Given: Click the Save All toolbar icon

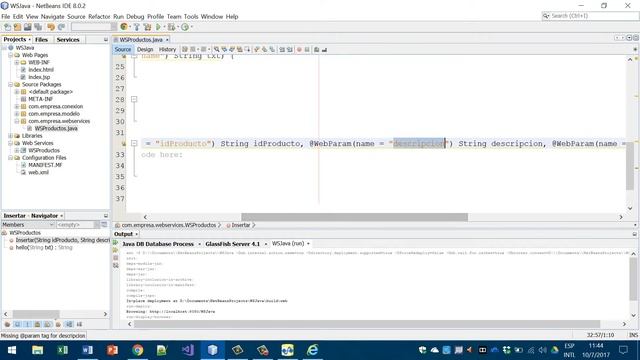Looking at the screenshot, I should (38, 27).
